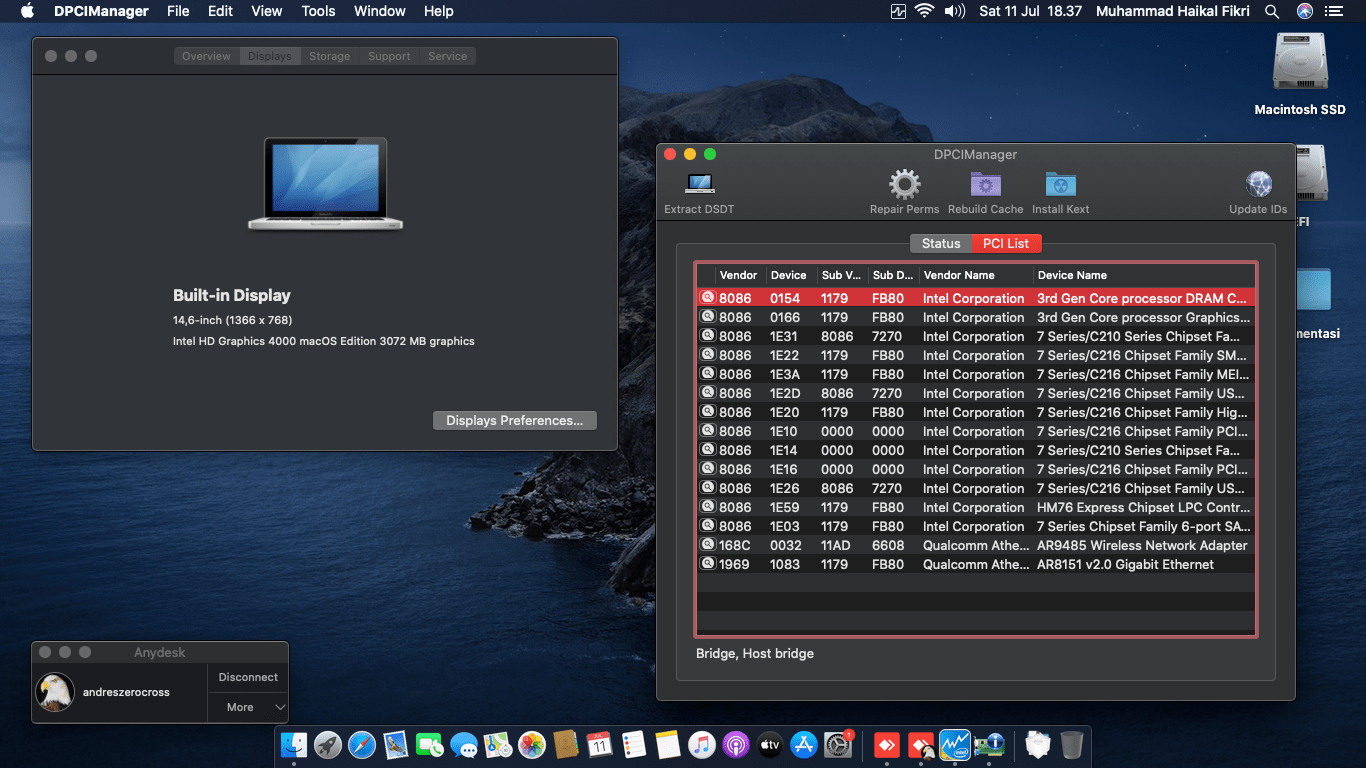The width and height of the screenshot is (1366, 768).
Task: Click the lookup icon for device 1E3A
Action: 708,374
